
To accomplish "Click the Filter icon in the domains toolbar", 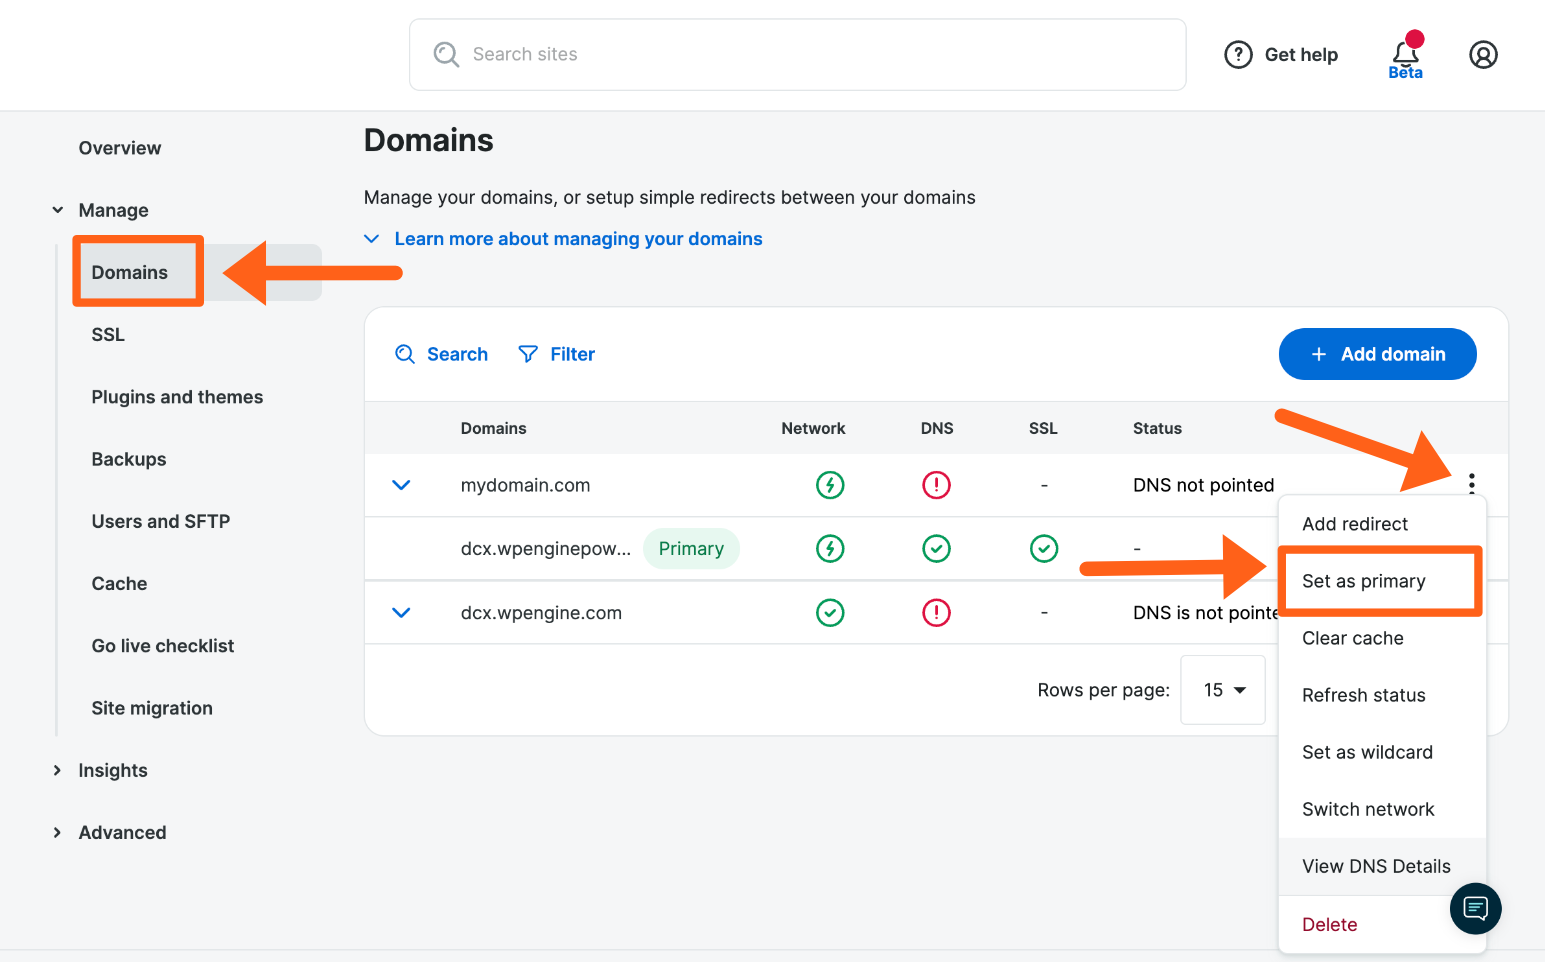I will [528, 353].
